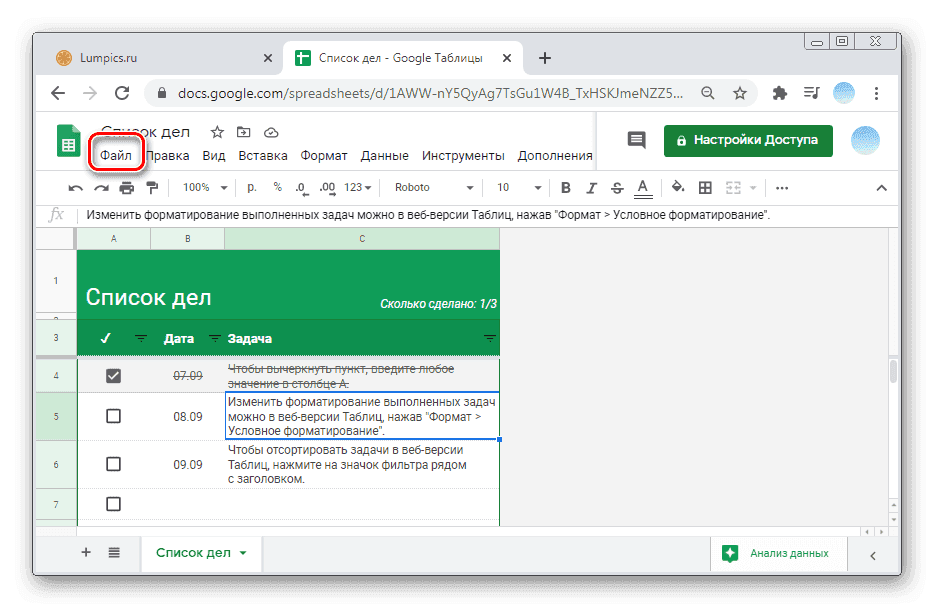Tick the checkbox in the 09.09 row
Viewport: 934px width, 608px height.
113,464
